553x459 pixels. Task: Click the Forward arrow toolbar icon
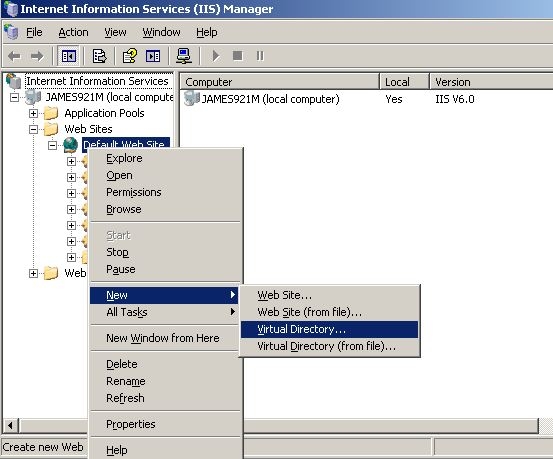(37, 56)
